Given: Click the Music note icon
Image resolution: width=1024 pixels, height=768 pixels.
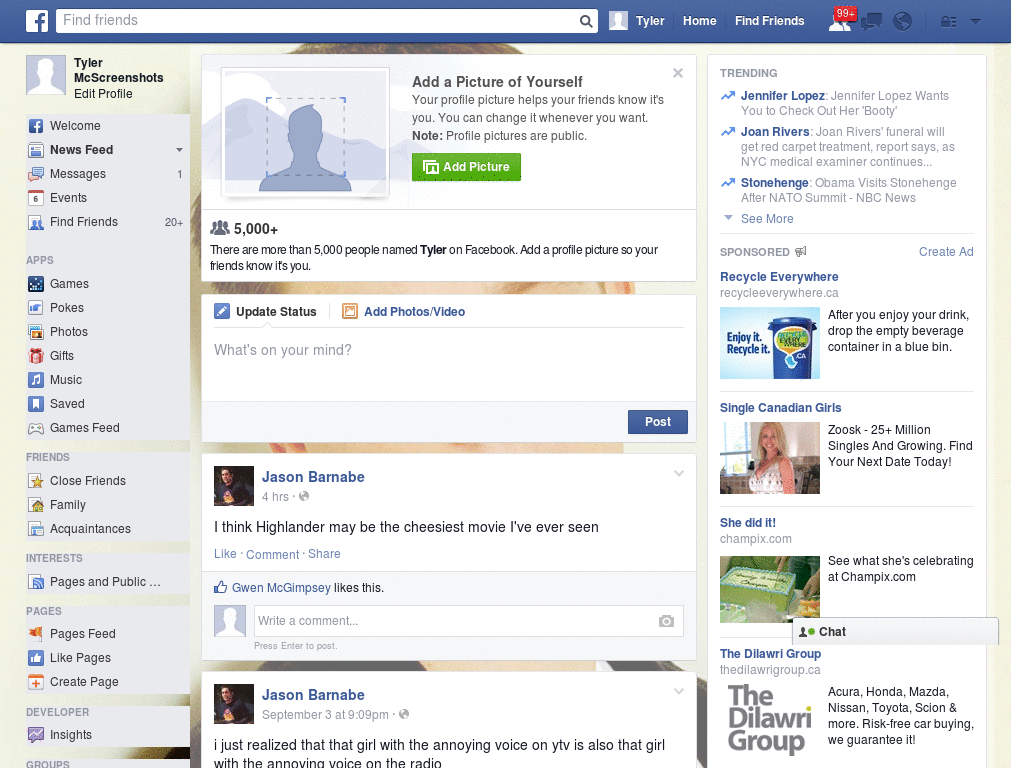Looking at the screenshot, I should [36, 380].
